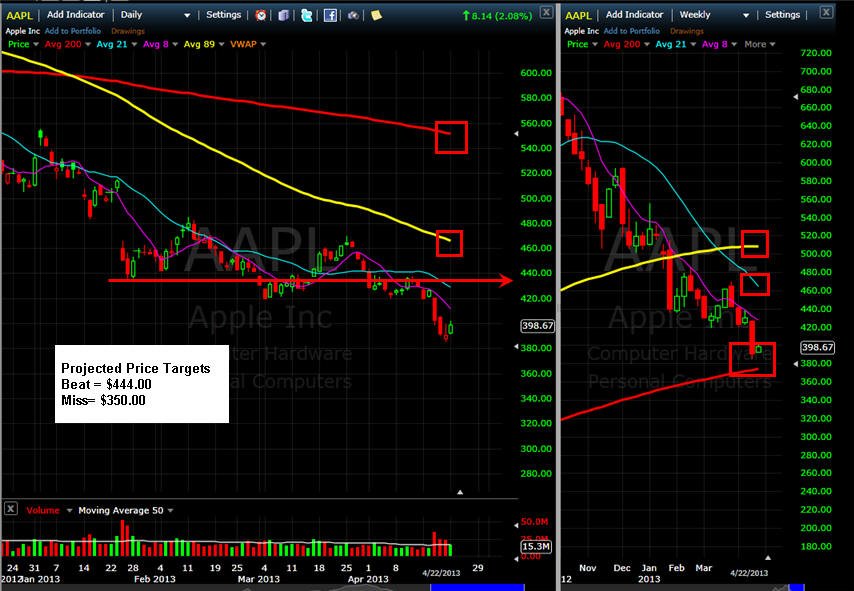Screen dimensions: 854x591
Task: Click the Nov label on weekly time axis
Action: (588, 568)
